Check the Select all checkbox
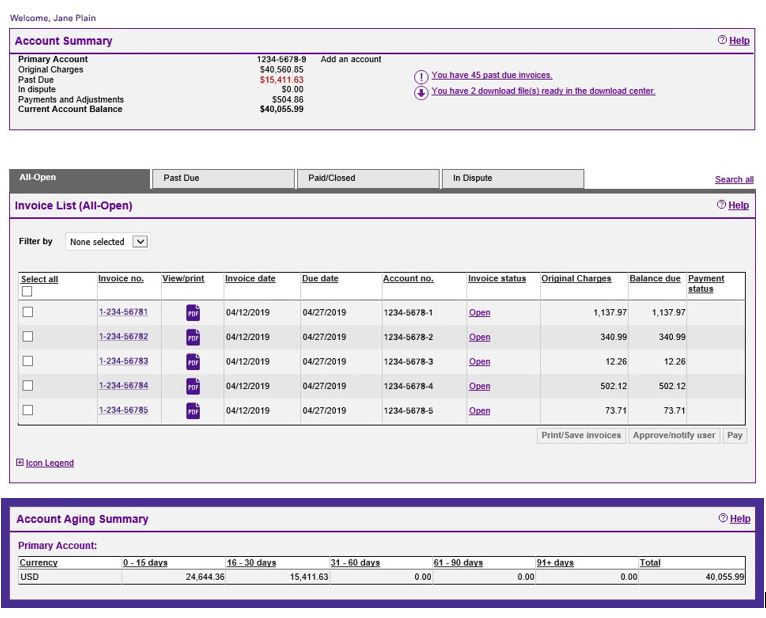 pos(27,292)
